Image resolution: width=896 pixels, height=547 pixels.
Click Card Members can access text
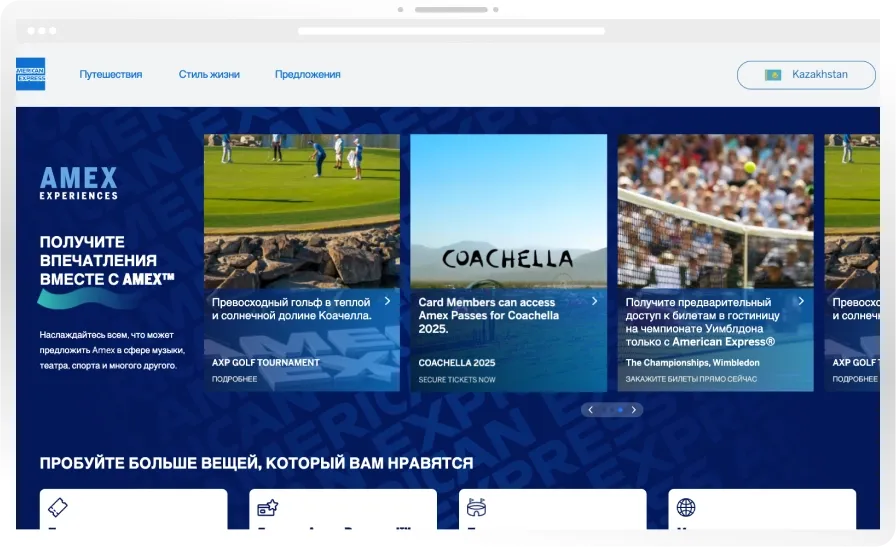(489, 315)
